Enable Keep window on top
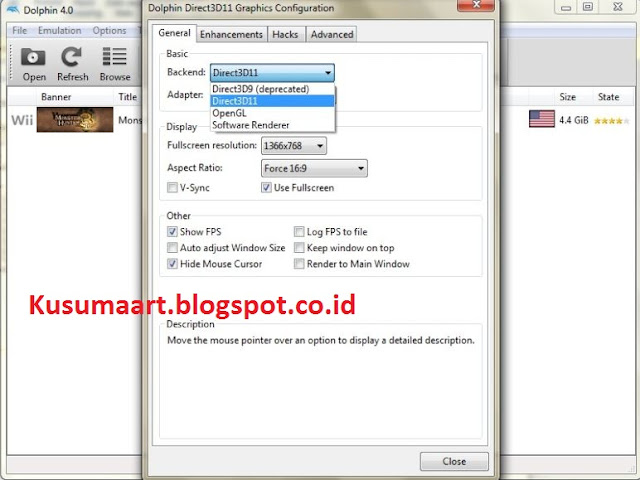The image size is (640, 480). pos(299,248)
